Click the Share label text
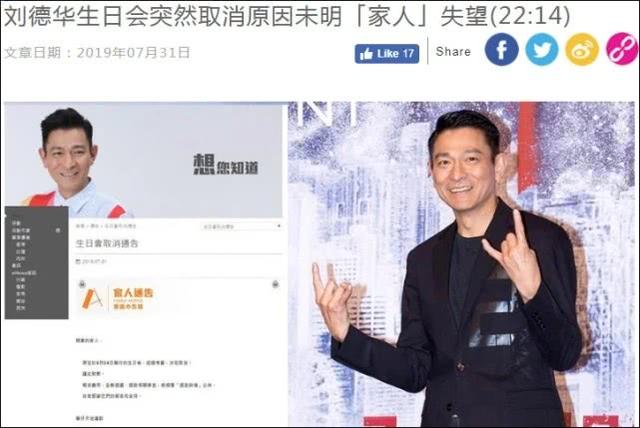 (x=453, y=51)
